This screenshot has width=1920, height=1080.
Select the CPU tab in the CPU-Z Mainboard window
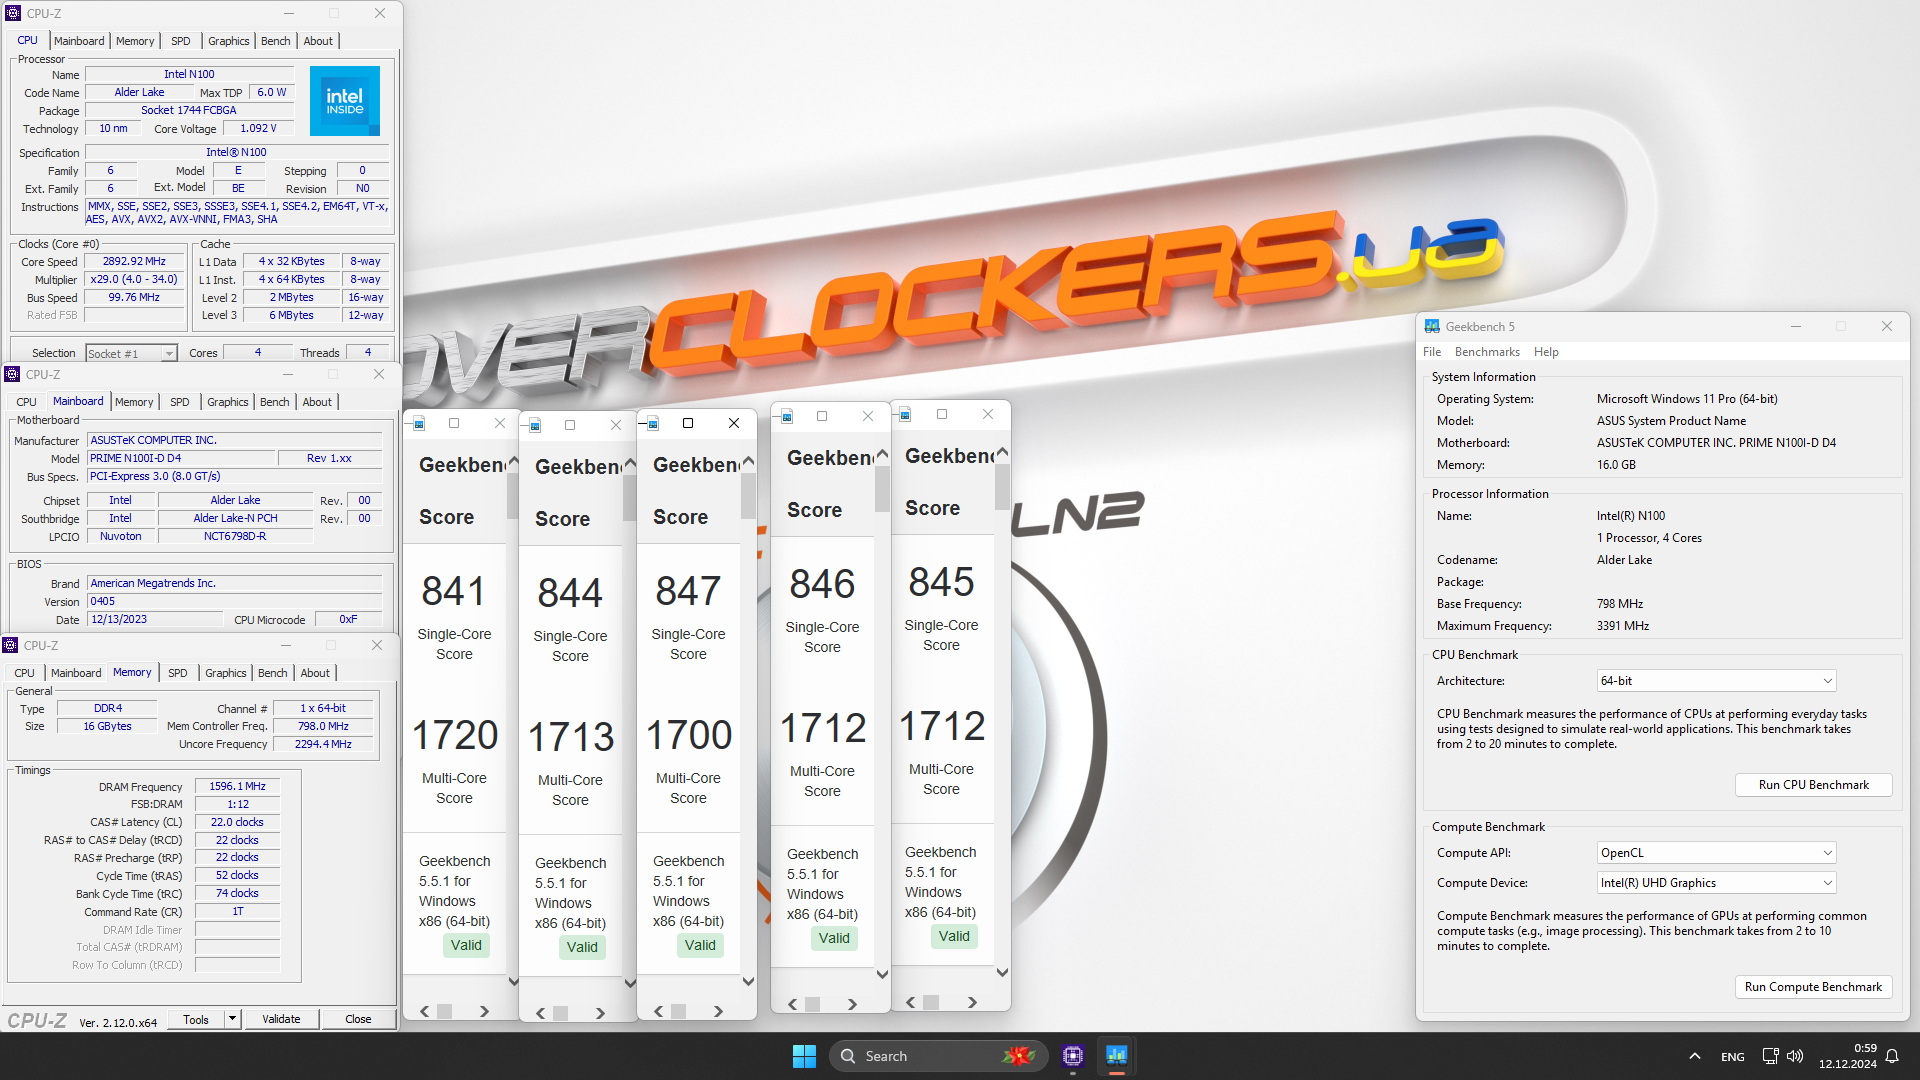click(26, 402)
